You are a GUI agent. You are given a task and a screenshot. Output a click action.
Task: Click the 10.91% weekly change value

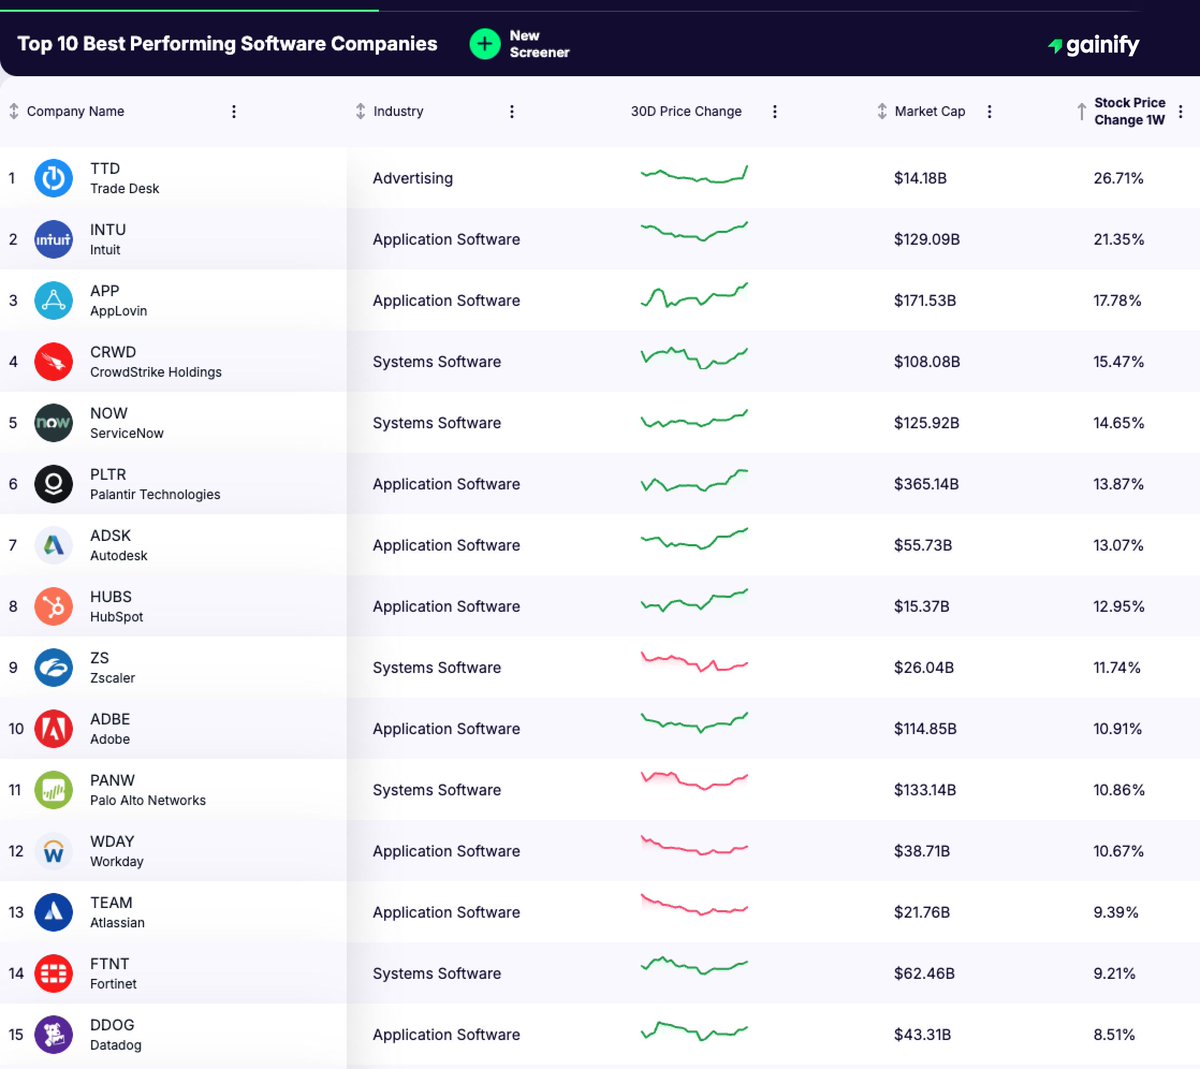coord(1117,729)
